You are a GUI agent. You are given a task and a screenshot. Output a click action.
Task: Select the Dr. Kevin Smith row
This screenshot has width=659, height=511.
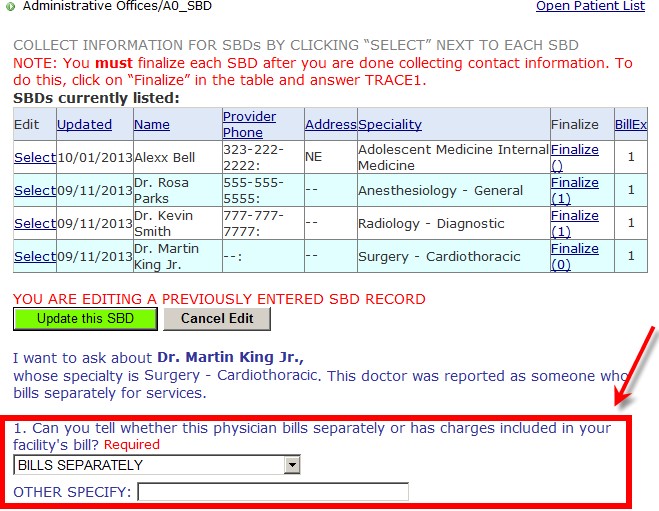tap(34, 223)
